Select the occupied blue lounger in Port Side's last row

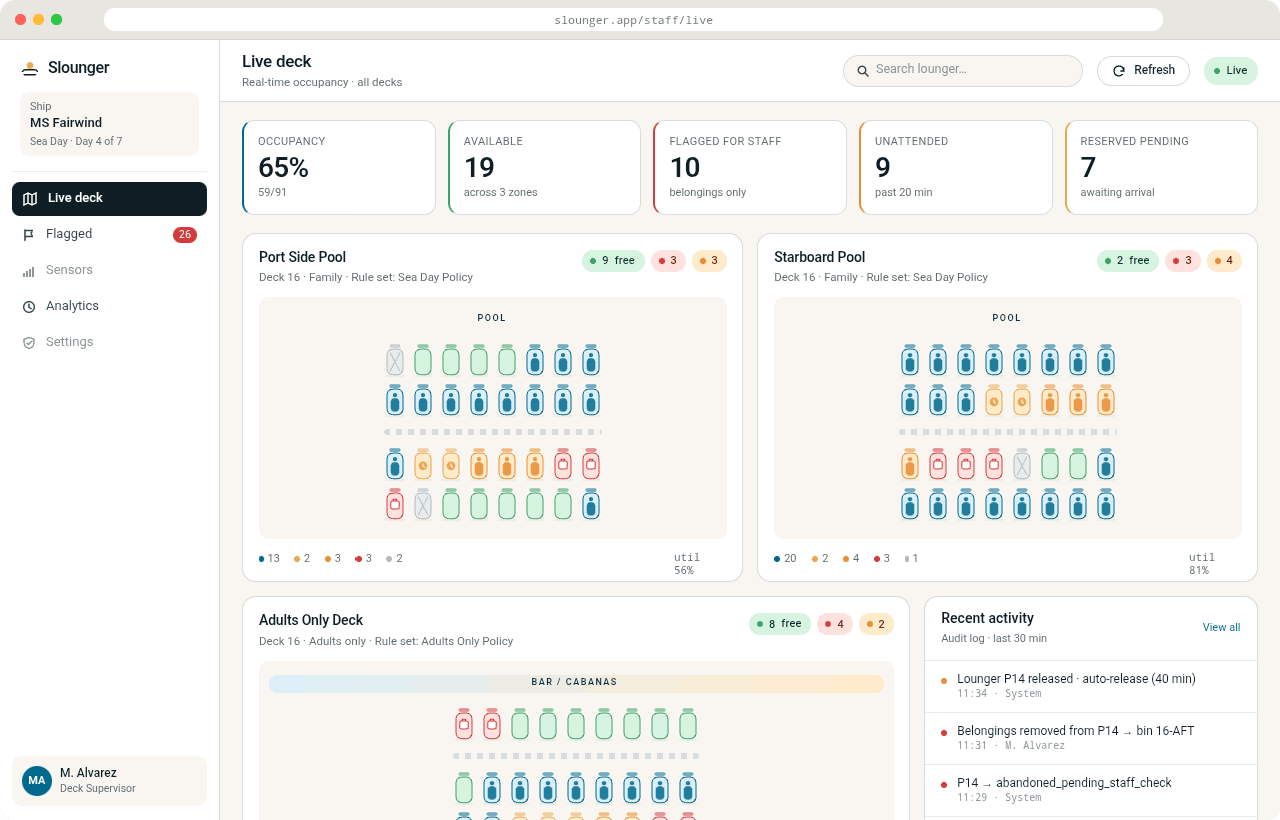591,504
